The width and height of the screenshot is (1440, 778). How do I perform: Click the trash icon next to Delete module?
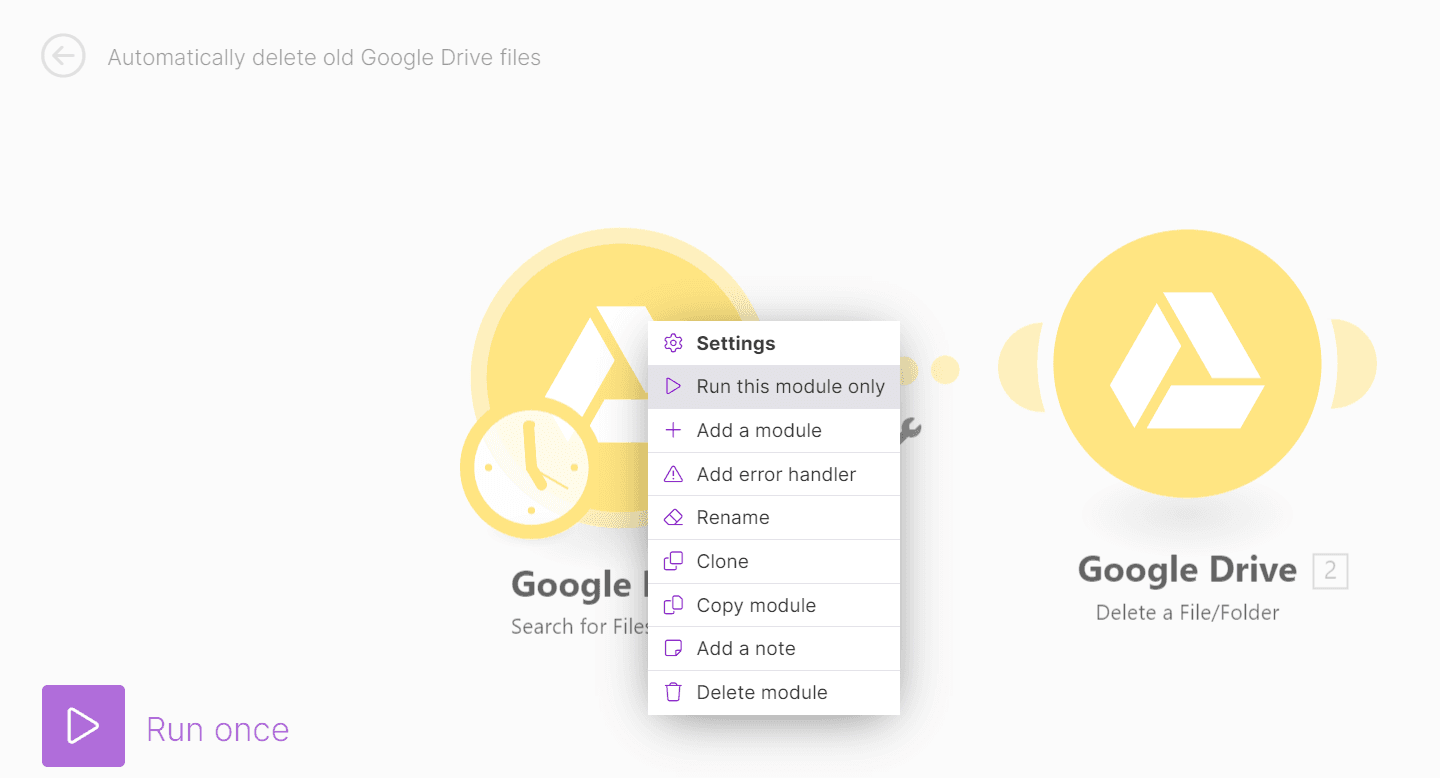[x=673, y=692]
